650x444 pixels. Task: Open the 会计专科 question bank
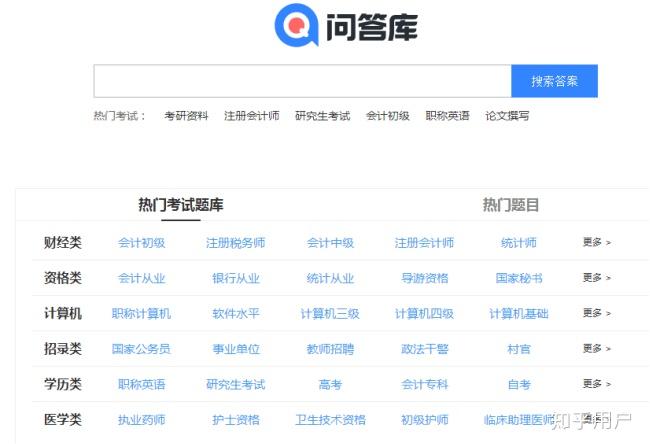pyautogui.click(x=424, y=384)
